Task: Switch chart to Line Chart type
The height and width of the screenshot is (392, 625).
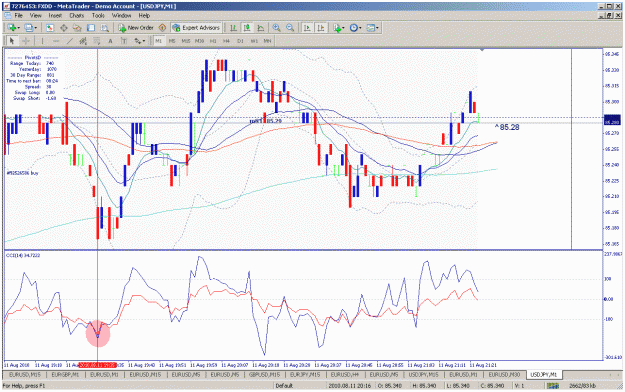Action: click(260, 28)
